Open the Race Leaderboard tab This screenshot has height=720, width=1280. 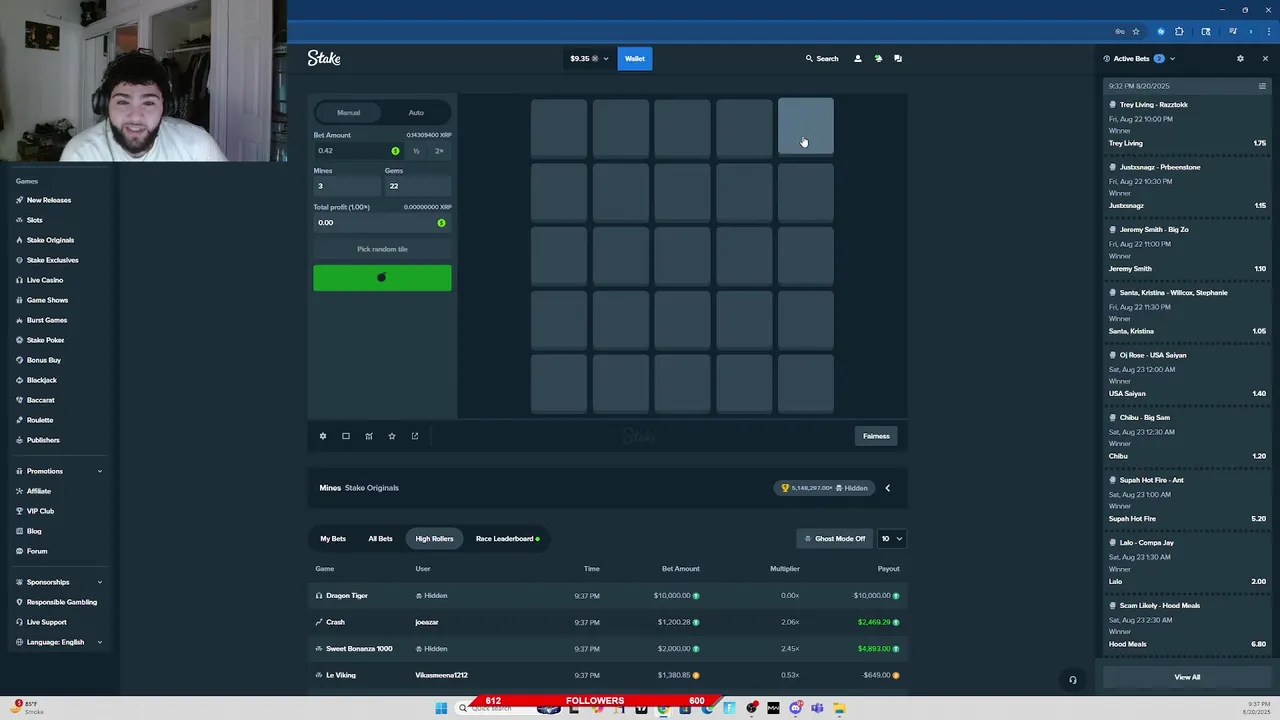point(507,539)
